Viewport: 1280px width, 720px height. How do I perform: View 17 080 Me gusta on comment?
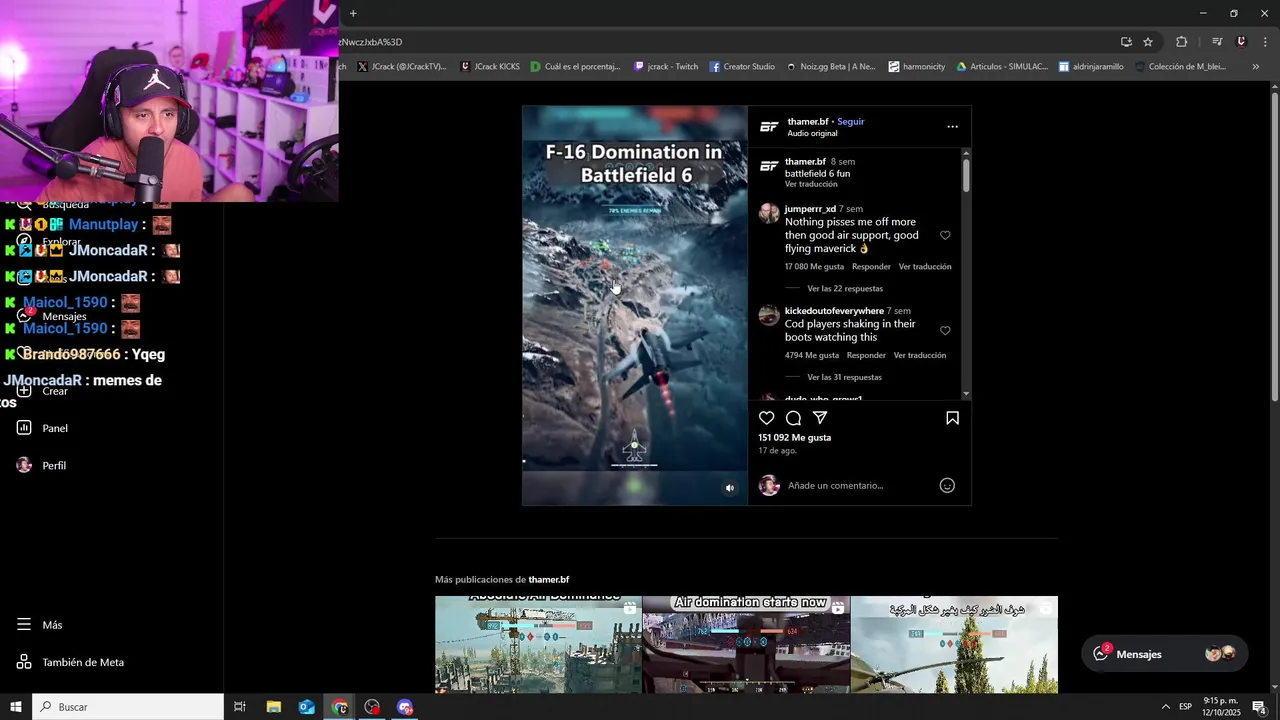[x=814, y=267]
